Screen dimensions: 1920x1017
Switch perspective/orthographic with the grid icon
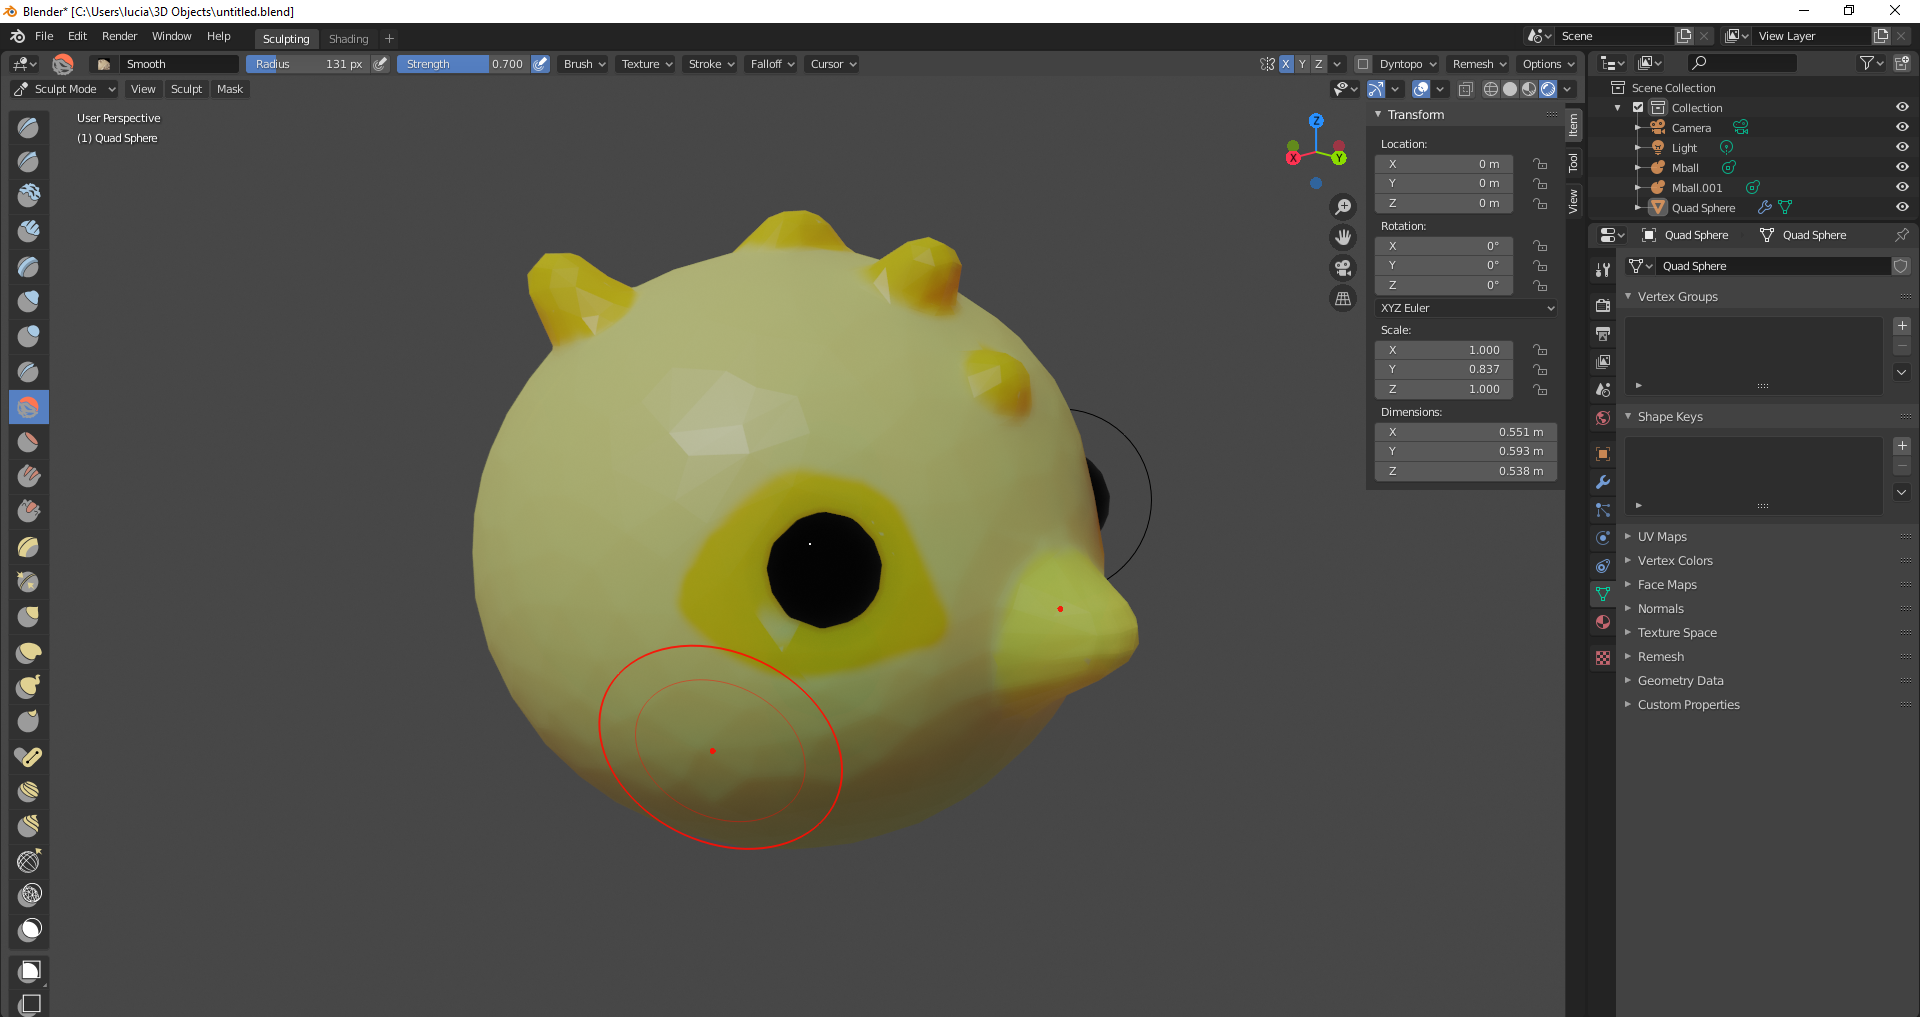[x=1343, y=298]
